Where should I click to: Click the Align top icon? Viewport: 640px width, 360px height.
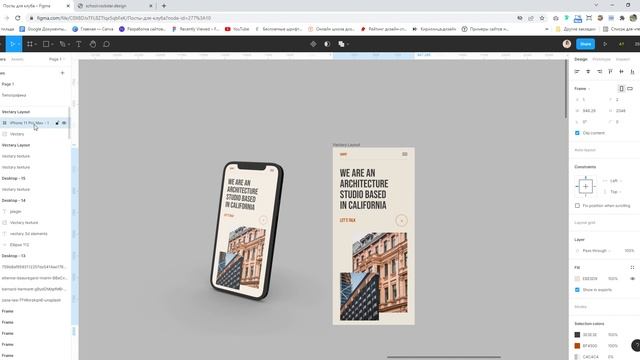click(610, 71)
